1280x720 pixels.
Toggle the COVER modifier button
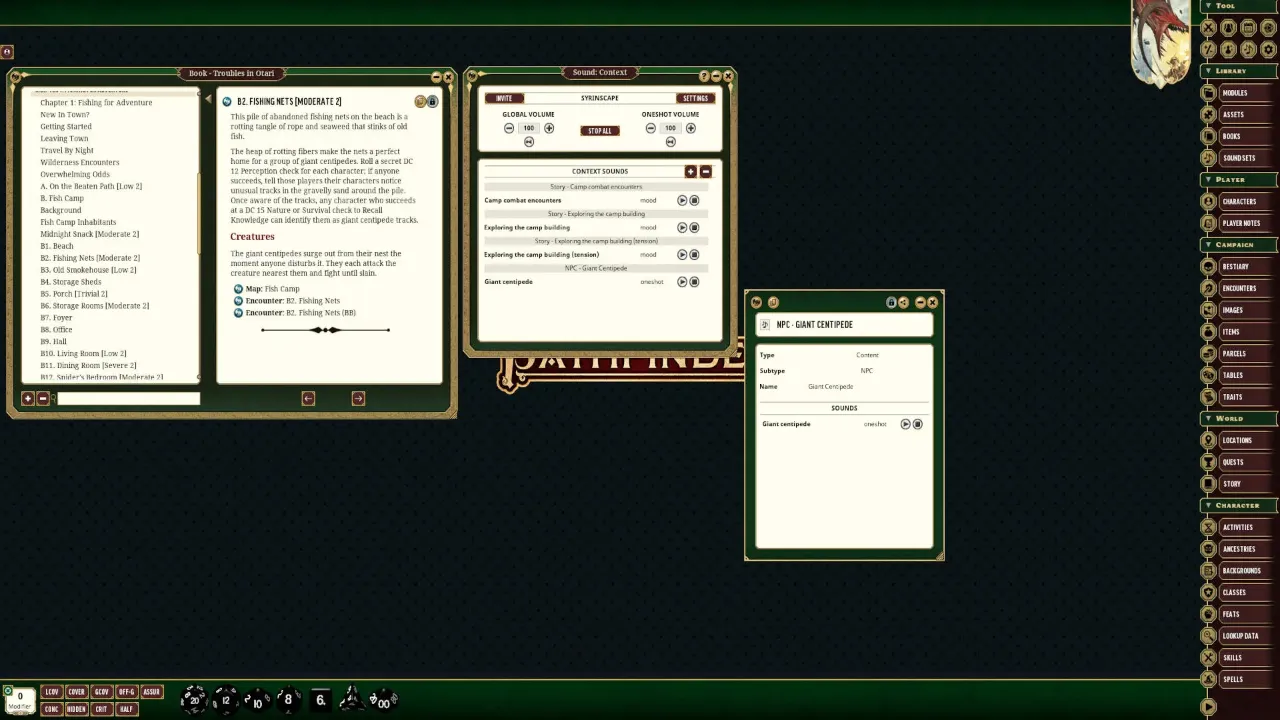point(76,692)
